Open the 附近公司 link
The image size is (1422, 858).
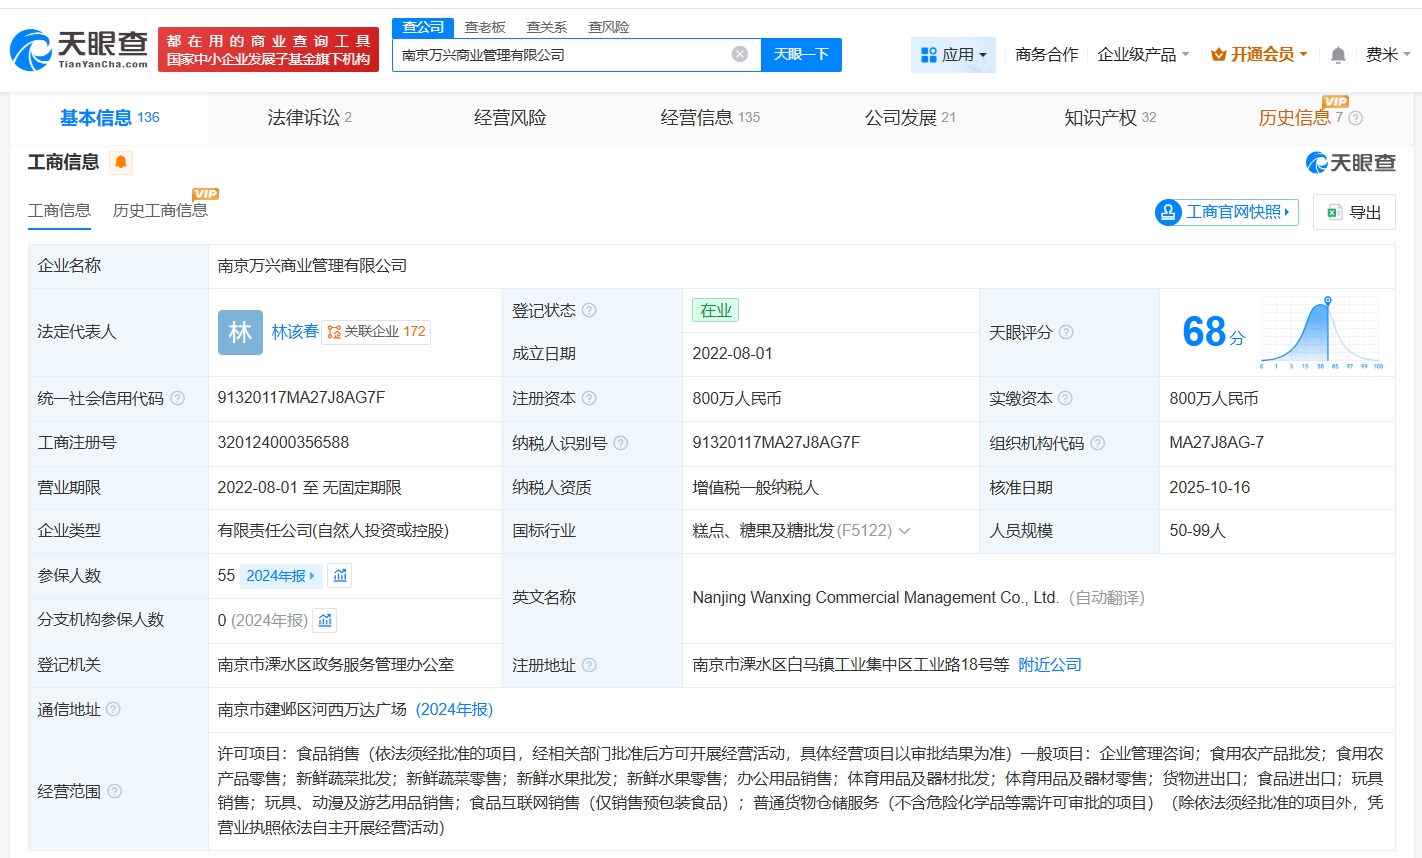click(x=1050, y=665)
